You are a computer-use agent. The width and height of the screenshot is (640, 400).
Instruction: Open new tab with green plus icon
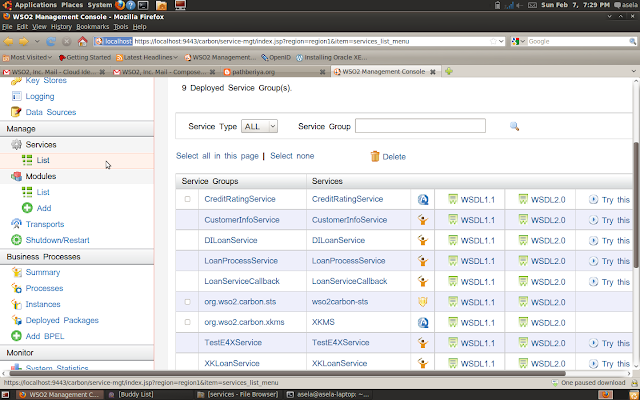pos(449,71)
